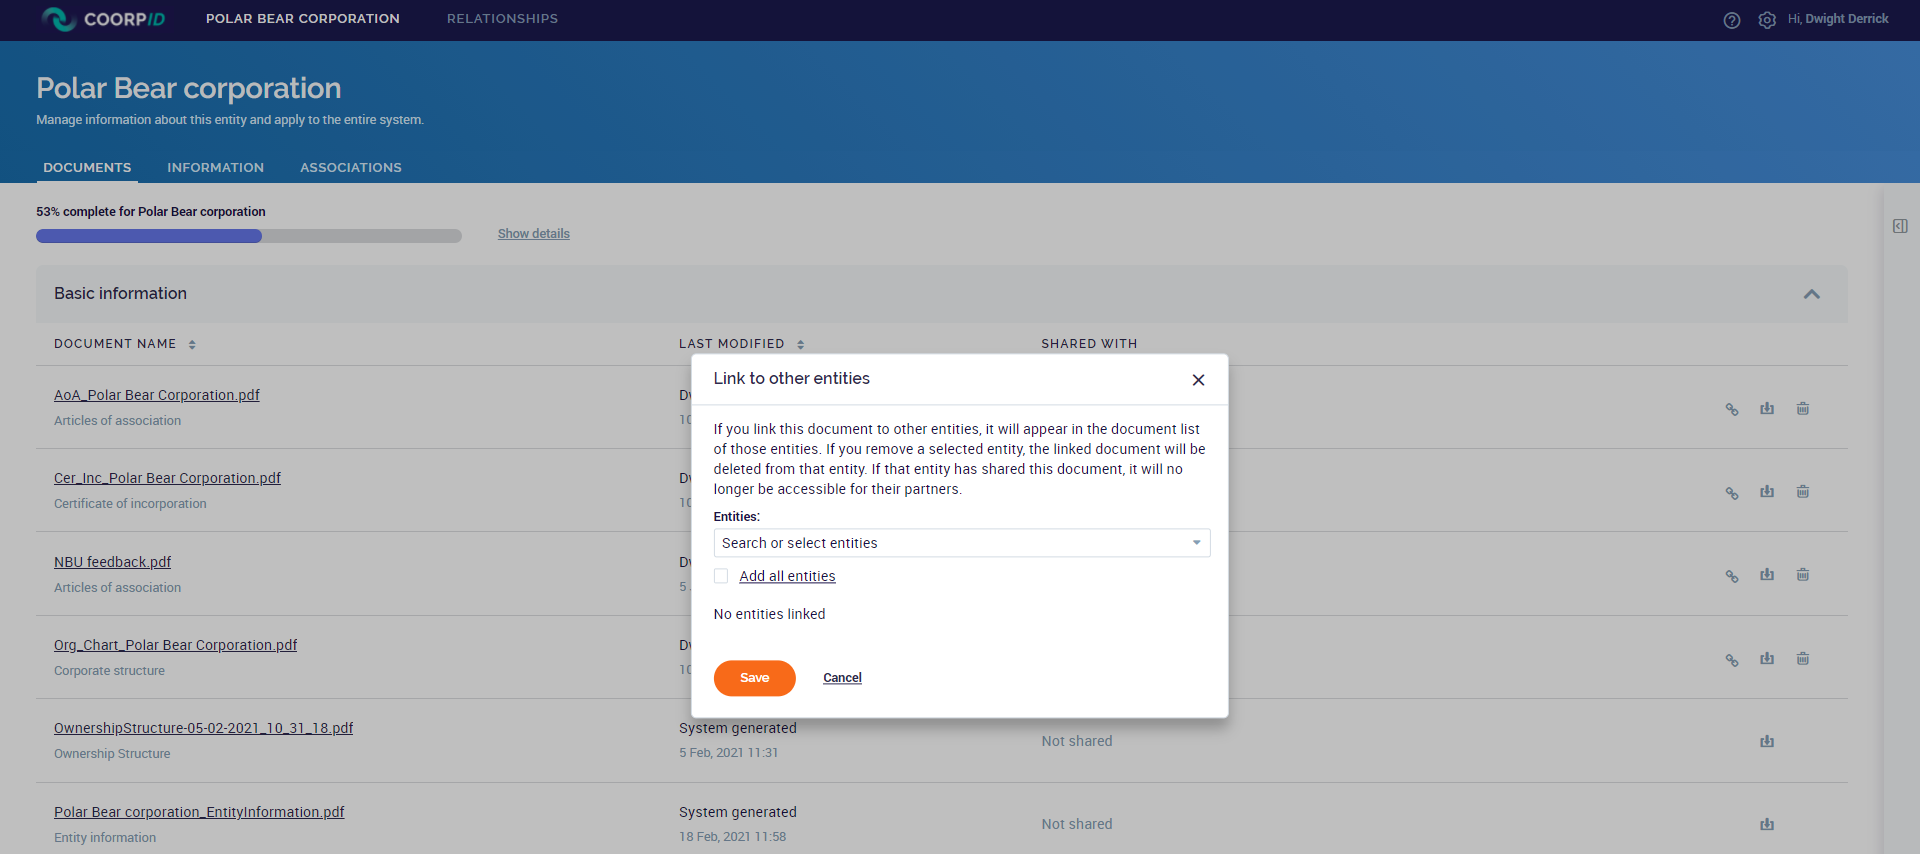Click the Shared With column header
Image resolution: width=1920 pixels, height=854 pixels.
1089,344
